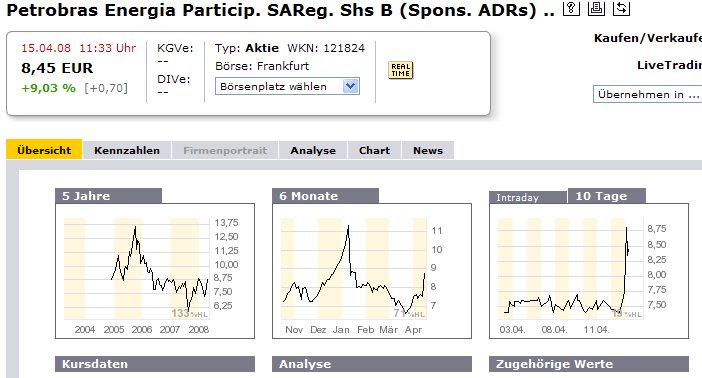Screen dimensions: 702x378
Task: Go to the News tab
Action: [x=428, y=150]
